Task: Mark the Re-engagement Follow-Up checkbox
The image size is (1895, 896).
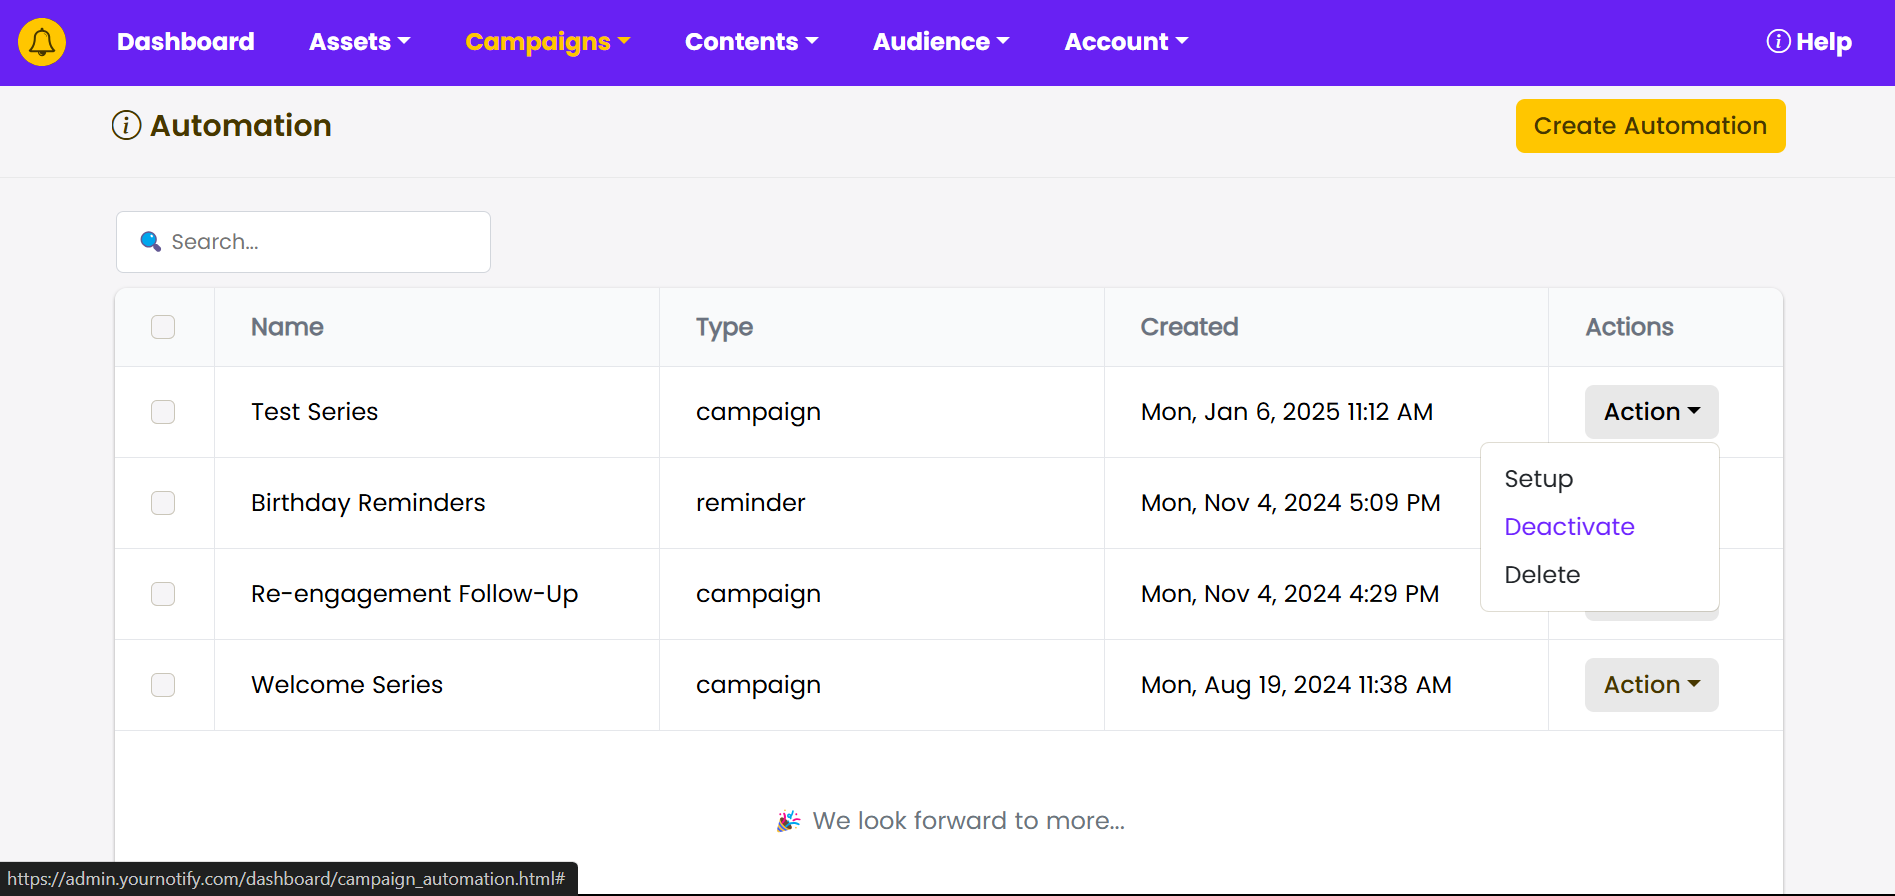Action: [x=163, y=594]
